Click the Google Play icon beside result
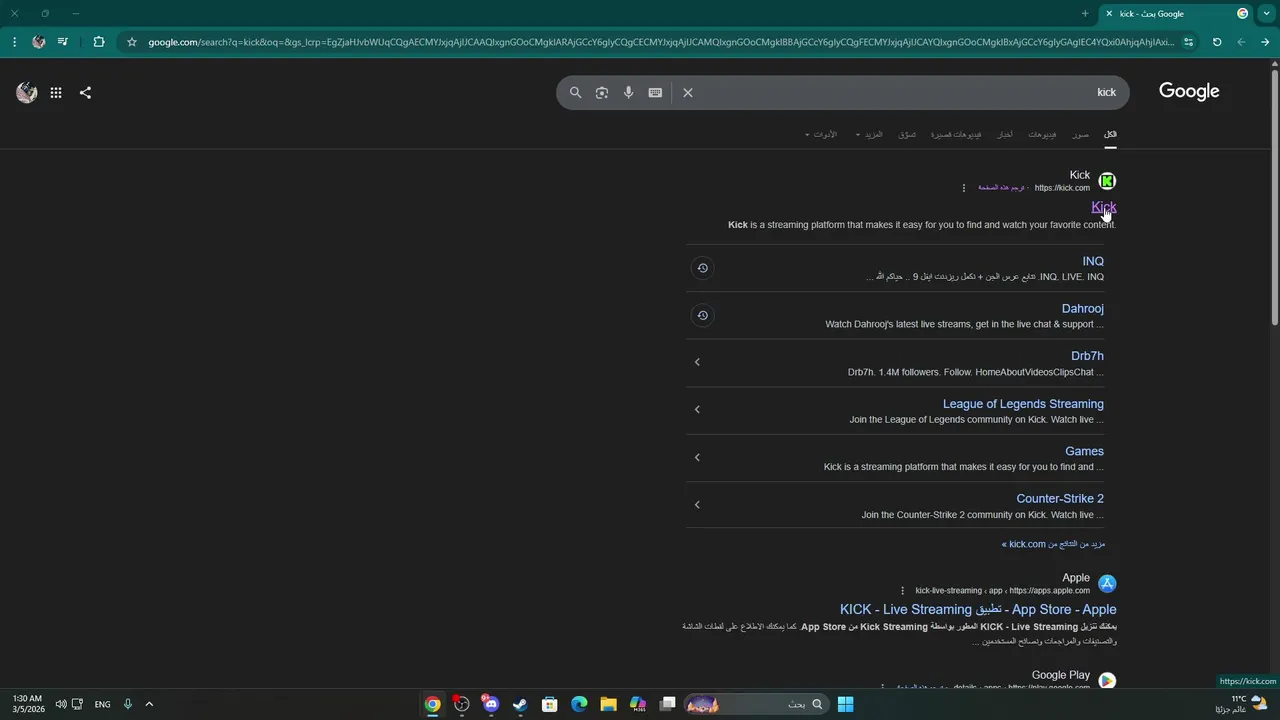The height and width of the screenshot is (720, 1280). pos(1107,681)
